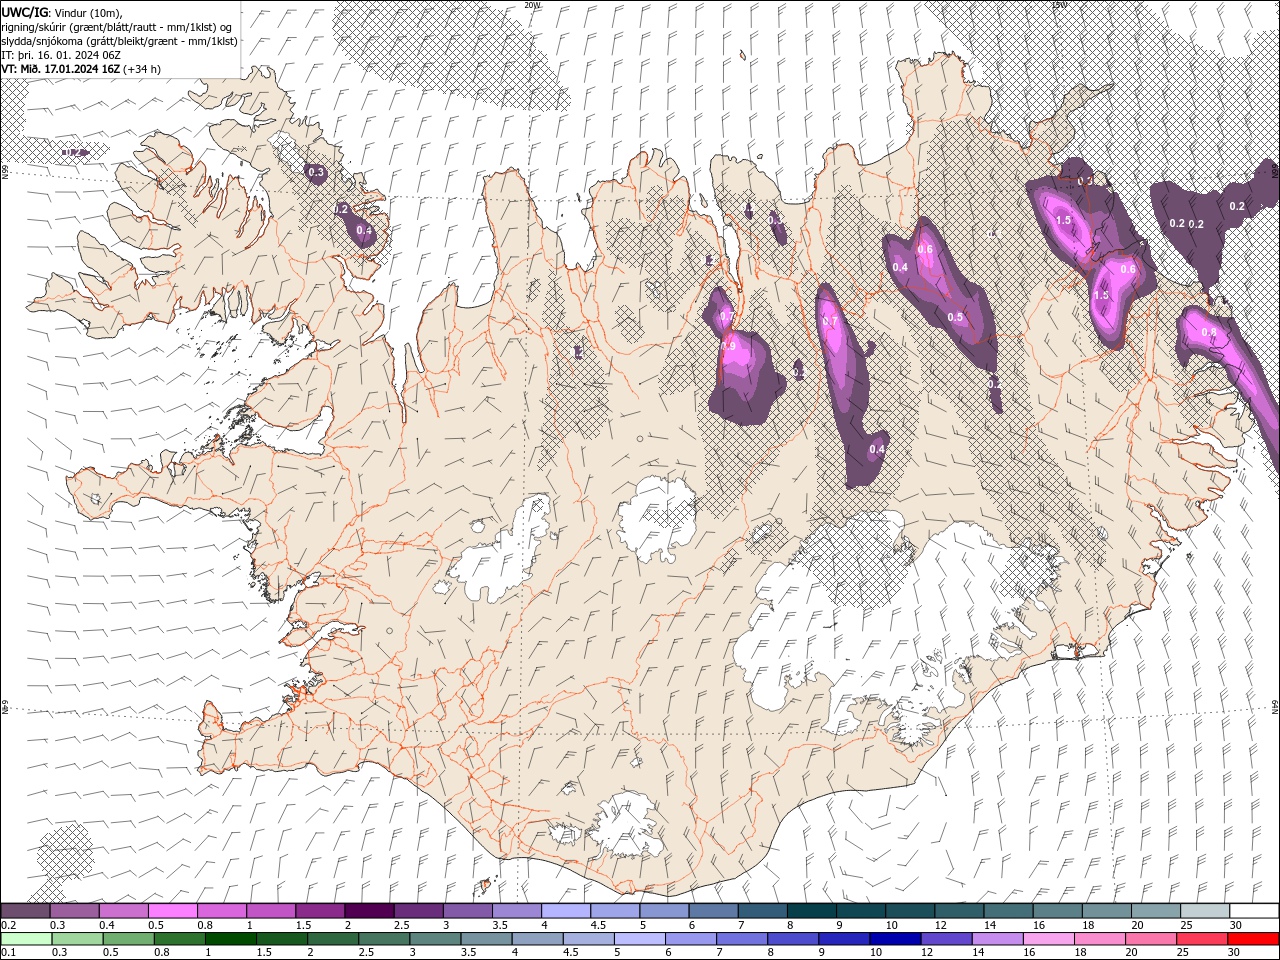This screenshot has height=960, width=1280.
Task: Pick the bright pink 0.5 swatch in the upper legend
Action: pyautogui.click(x=172, y=911)
